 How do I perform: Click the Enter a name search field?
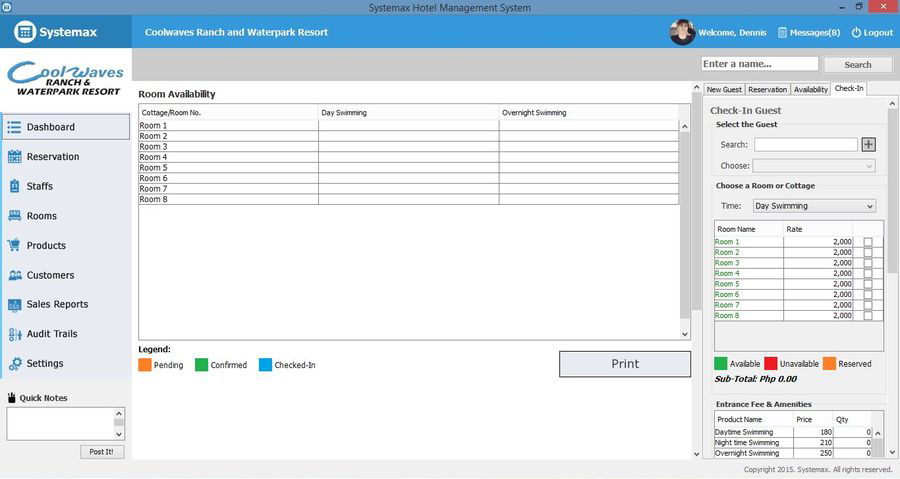pos(759,64)
